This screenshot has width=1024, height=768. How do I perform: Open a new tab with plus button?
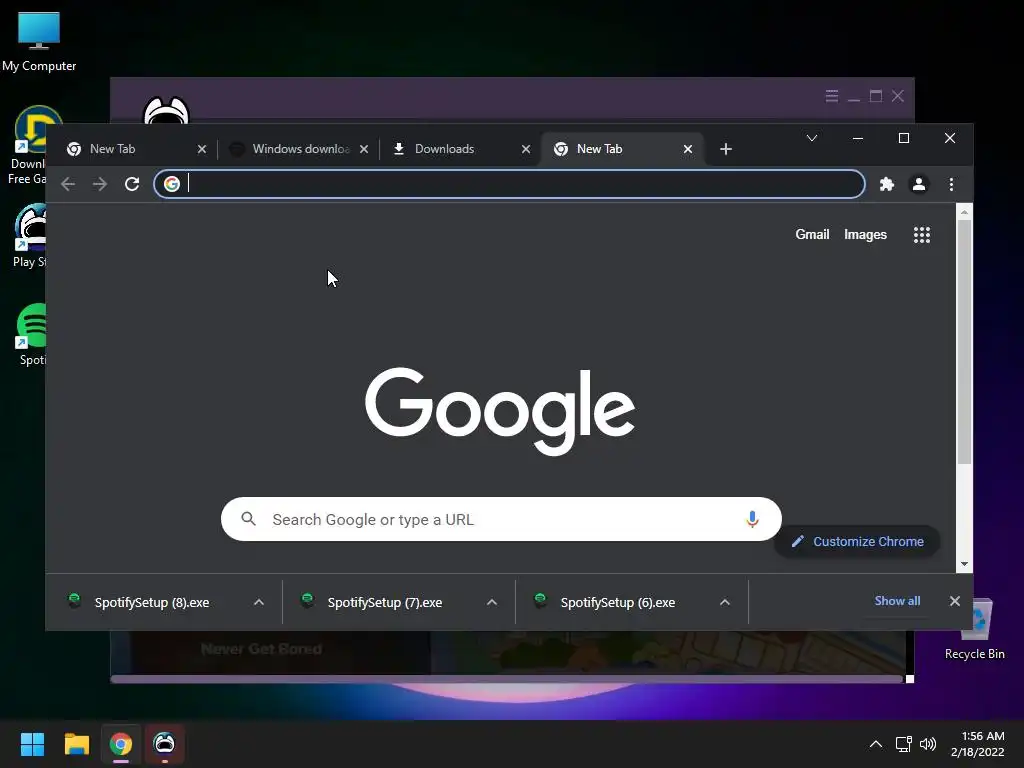click(726, 149)
